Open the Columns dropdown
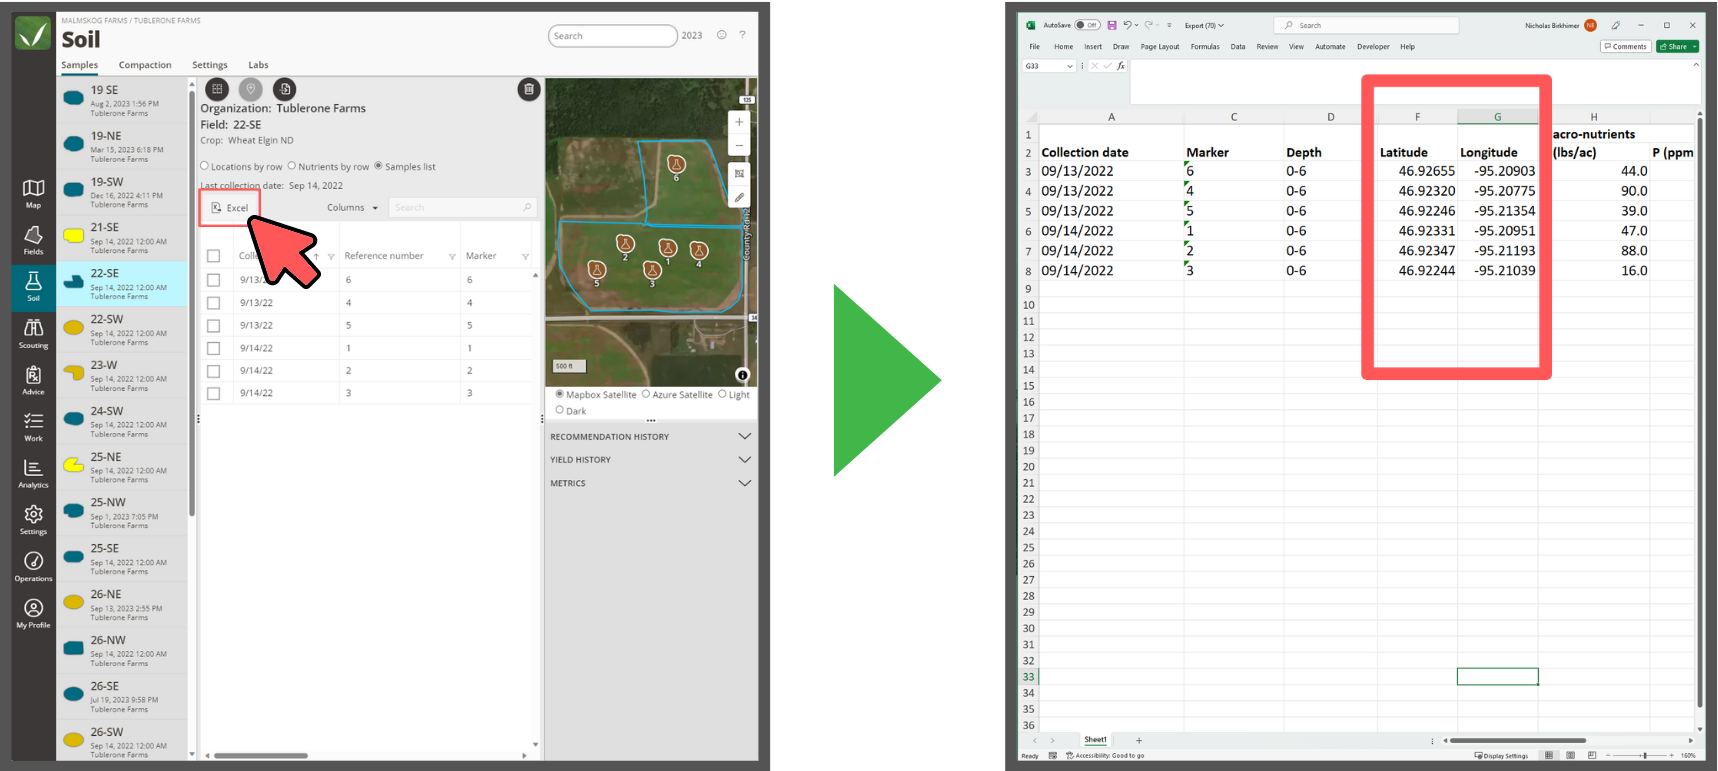This screenshot has height=771, width=1718. (x=352, y=207)
